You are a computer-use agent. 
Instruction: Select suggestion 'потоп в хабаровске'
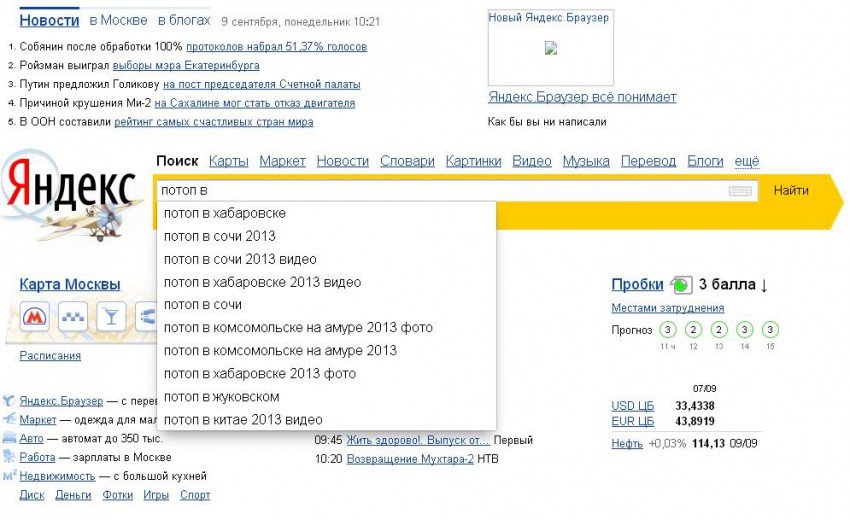(225, 213)
